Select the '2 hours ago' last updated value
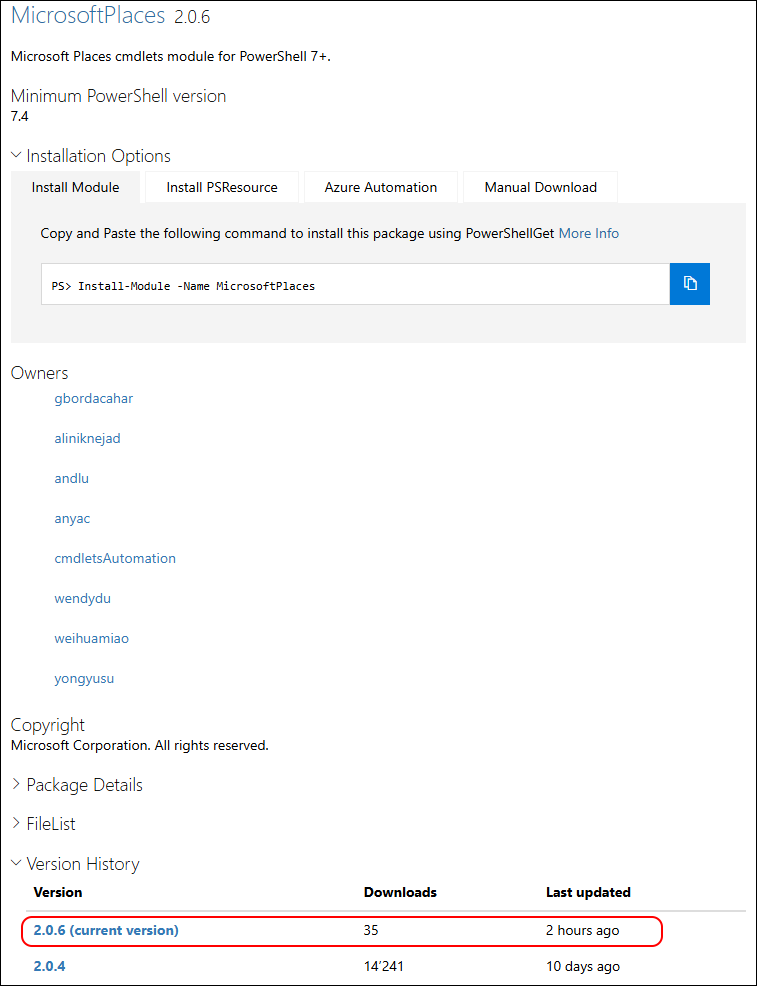757x986 pixels. (x=583, y=930)
